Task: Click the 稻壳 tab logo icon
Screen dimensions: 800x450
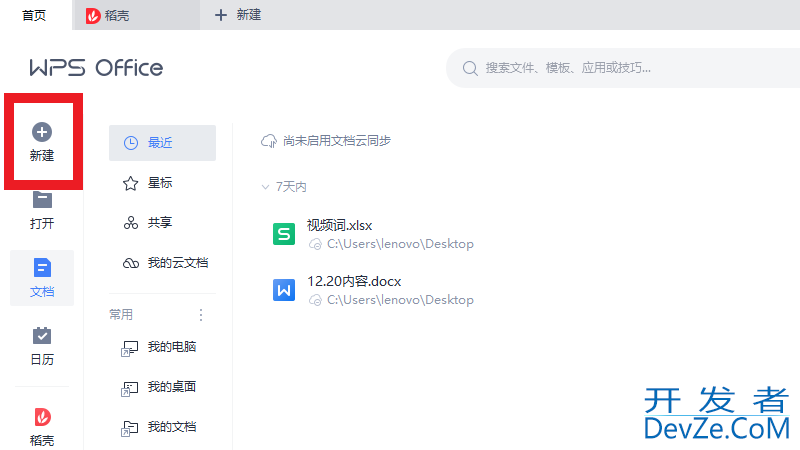Action: click(93, 16)
